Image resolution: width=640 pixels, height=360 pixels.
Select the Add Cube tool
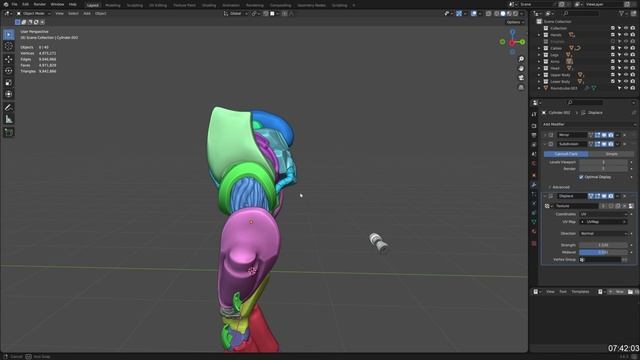pyautogui.click(x=9, y=133)
